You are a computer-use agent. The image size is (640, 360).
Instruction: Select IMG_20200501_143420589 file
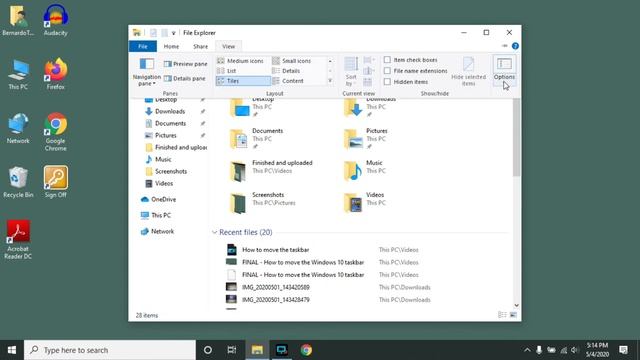(276, 287)
